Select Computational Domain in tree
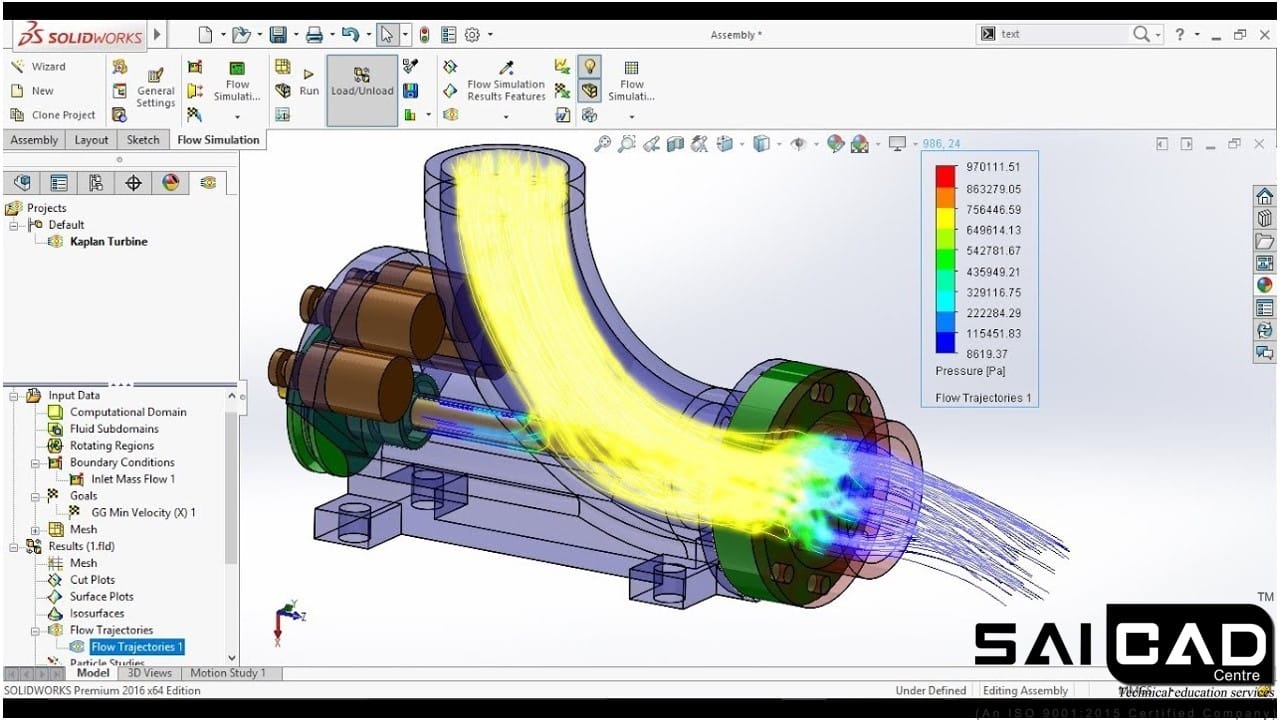 point(128,412)
